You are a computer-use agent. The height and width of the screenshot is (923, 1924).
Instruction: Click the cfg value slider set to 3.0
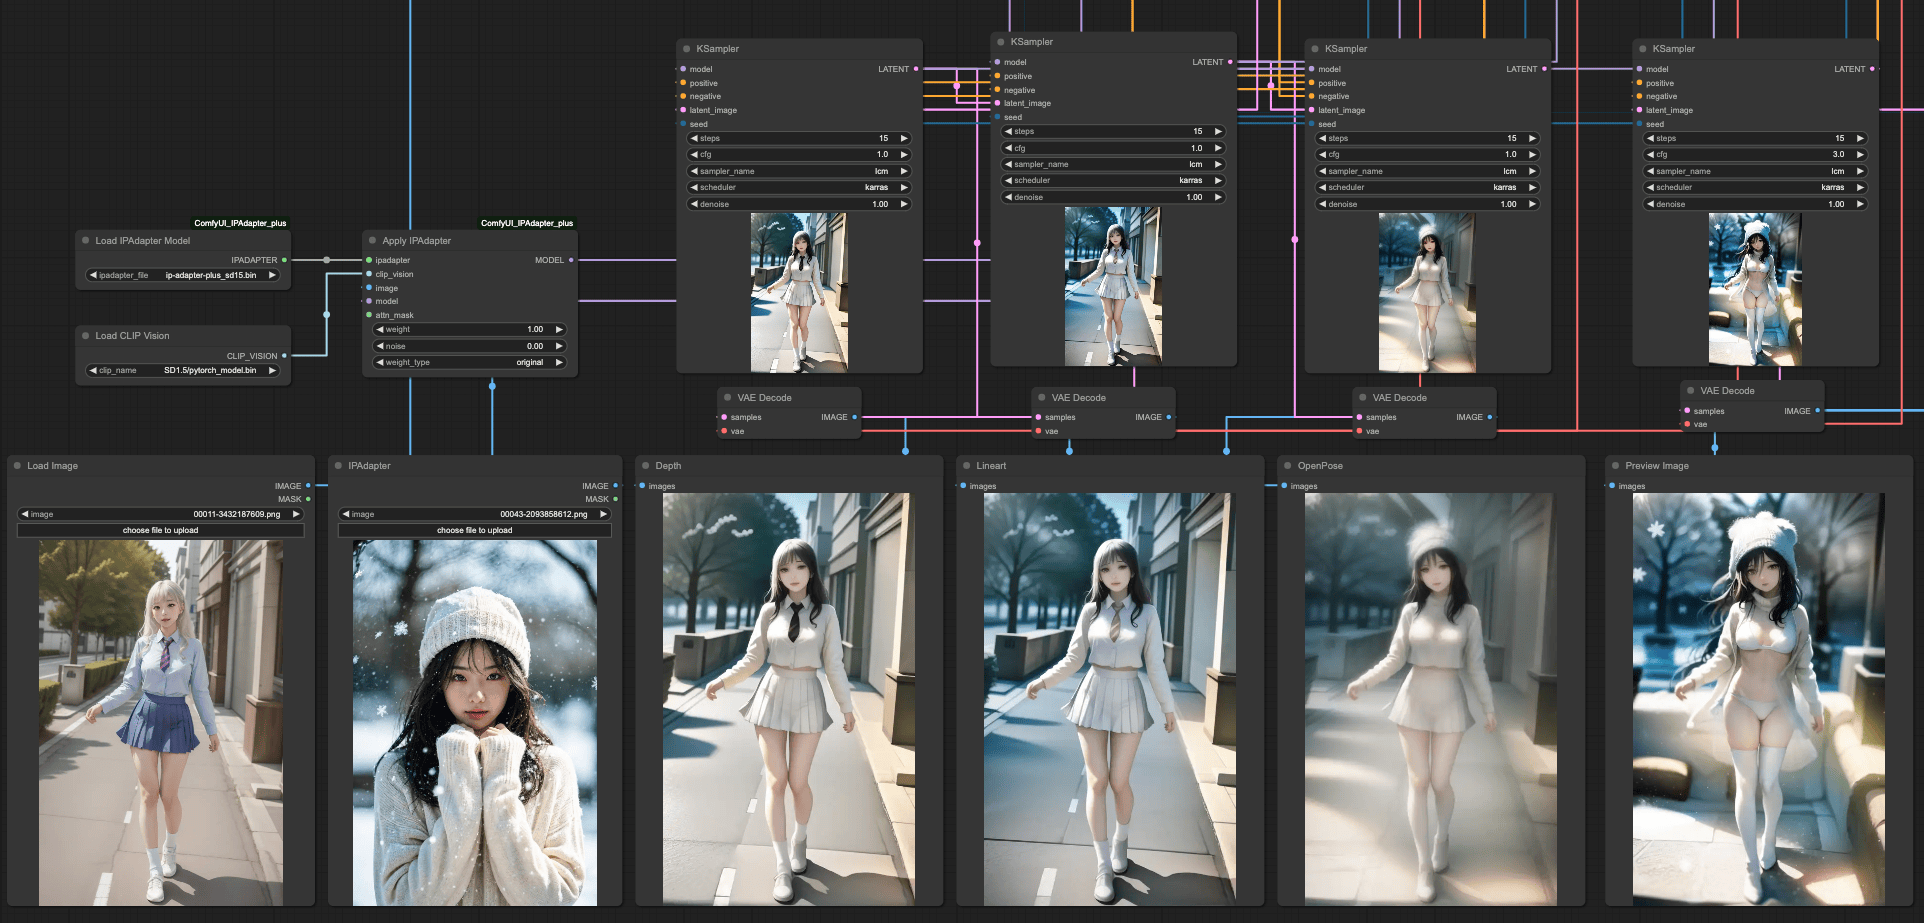tap(1754, 154)
